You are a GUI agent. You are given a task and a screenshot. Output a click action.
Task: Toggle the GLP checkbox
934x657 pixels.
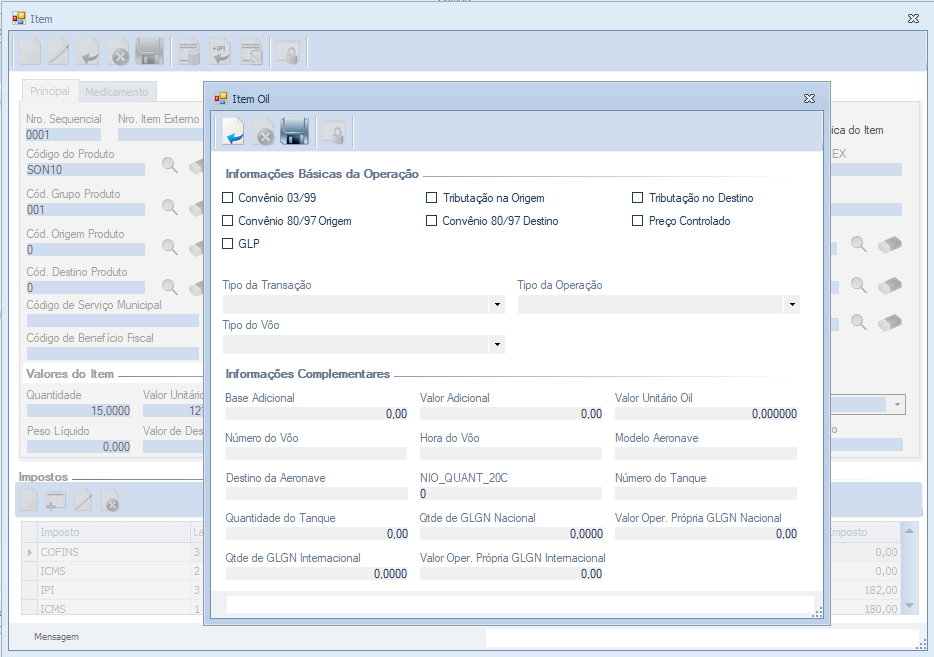point(228,243)
